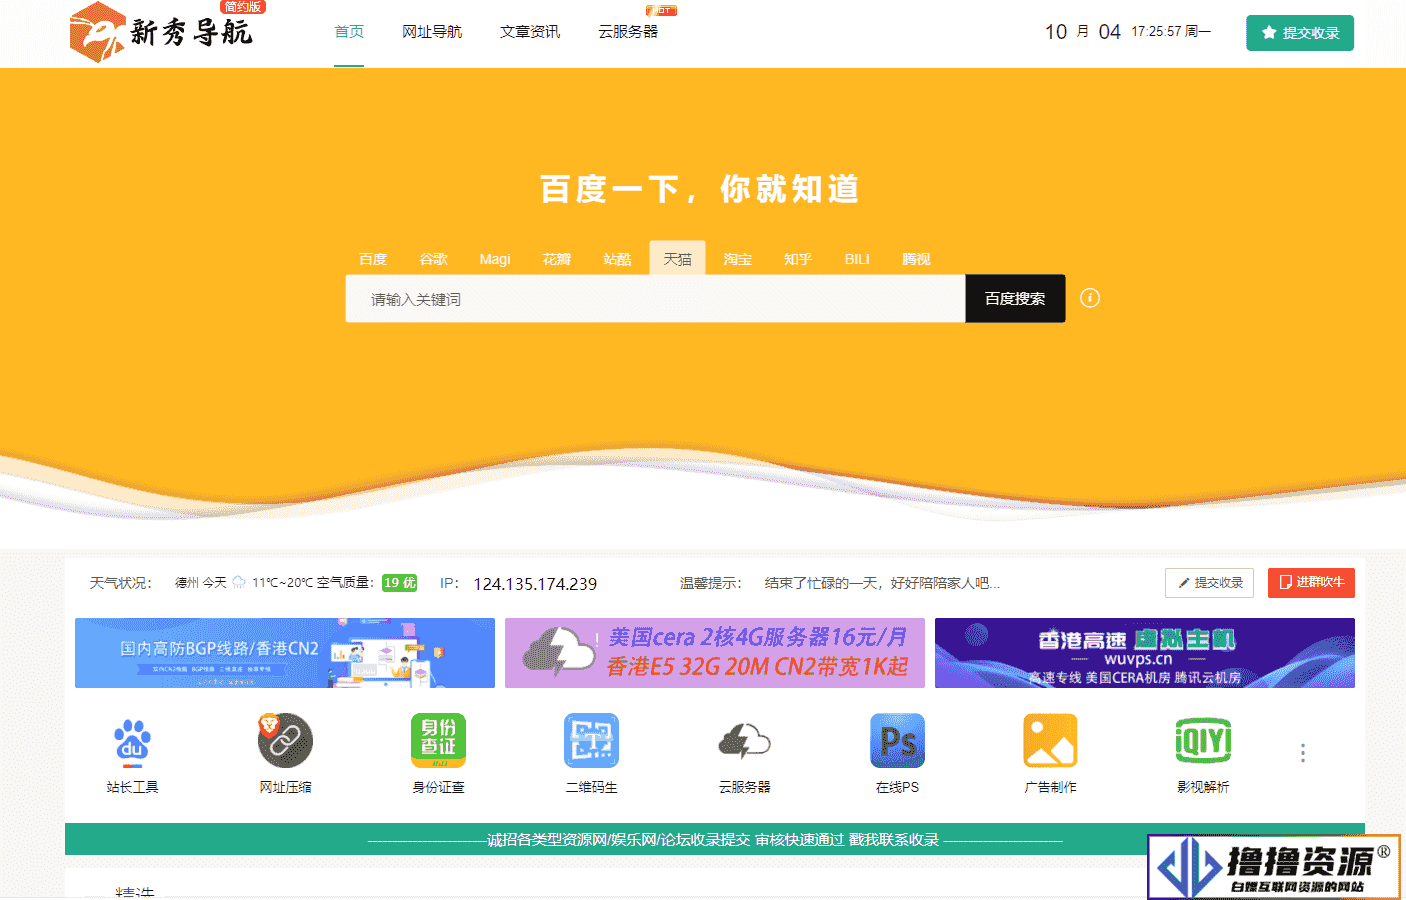
Task: Open the 二维码生 QR code icon
Action: 591,741
